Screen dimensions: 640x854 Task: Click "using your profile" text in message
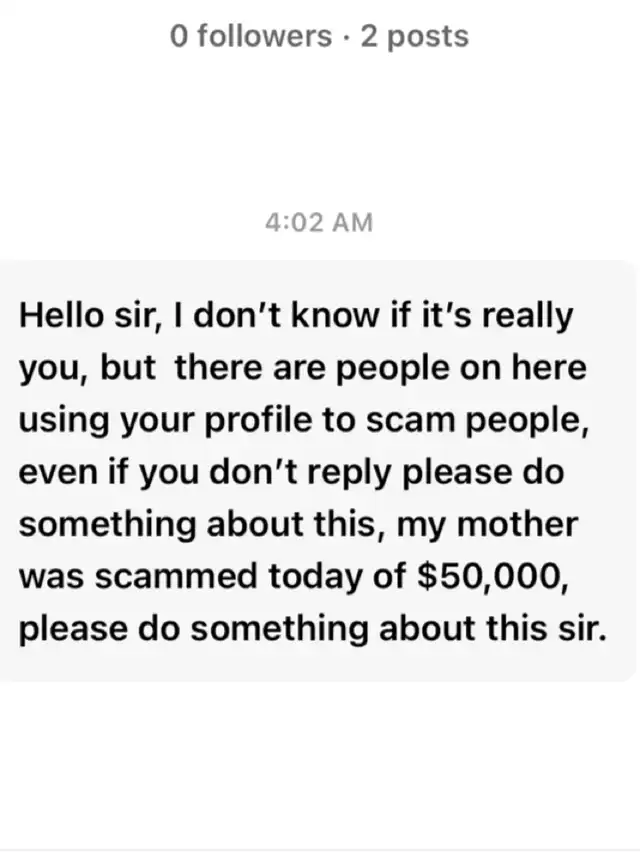[x=151, y=421]
